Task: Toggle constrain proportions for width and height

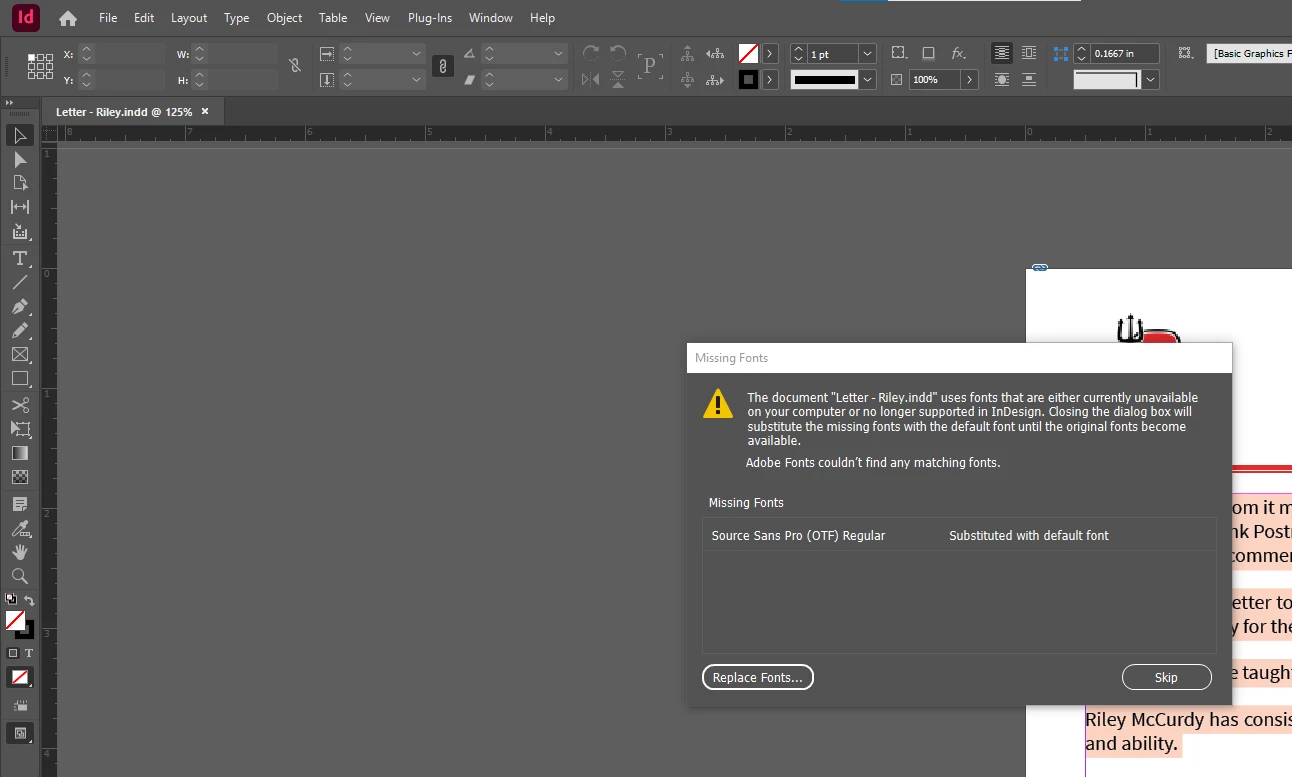Action: point(294,66)
